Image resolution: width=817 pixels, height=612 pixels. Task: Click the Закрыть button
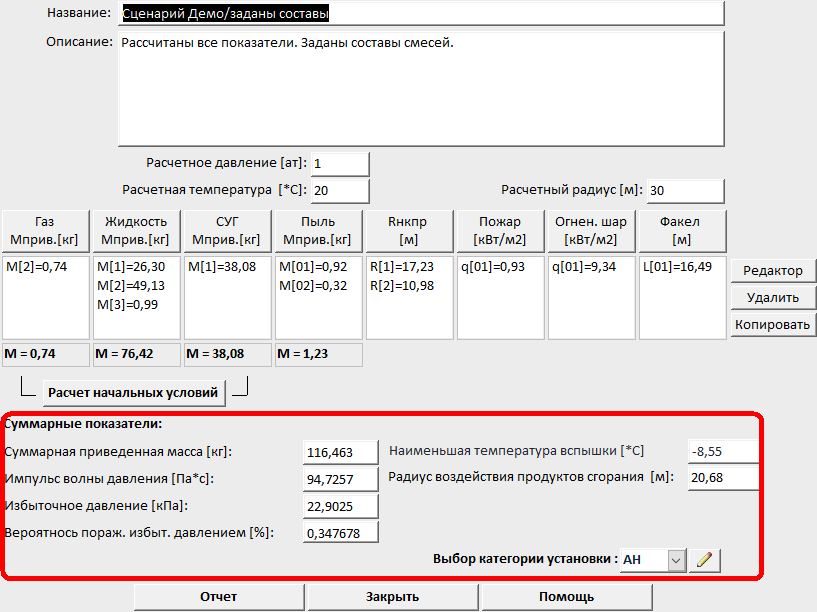(x=392, y=597)
